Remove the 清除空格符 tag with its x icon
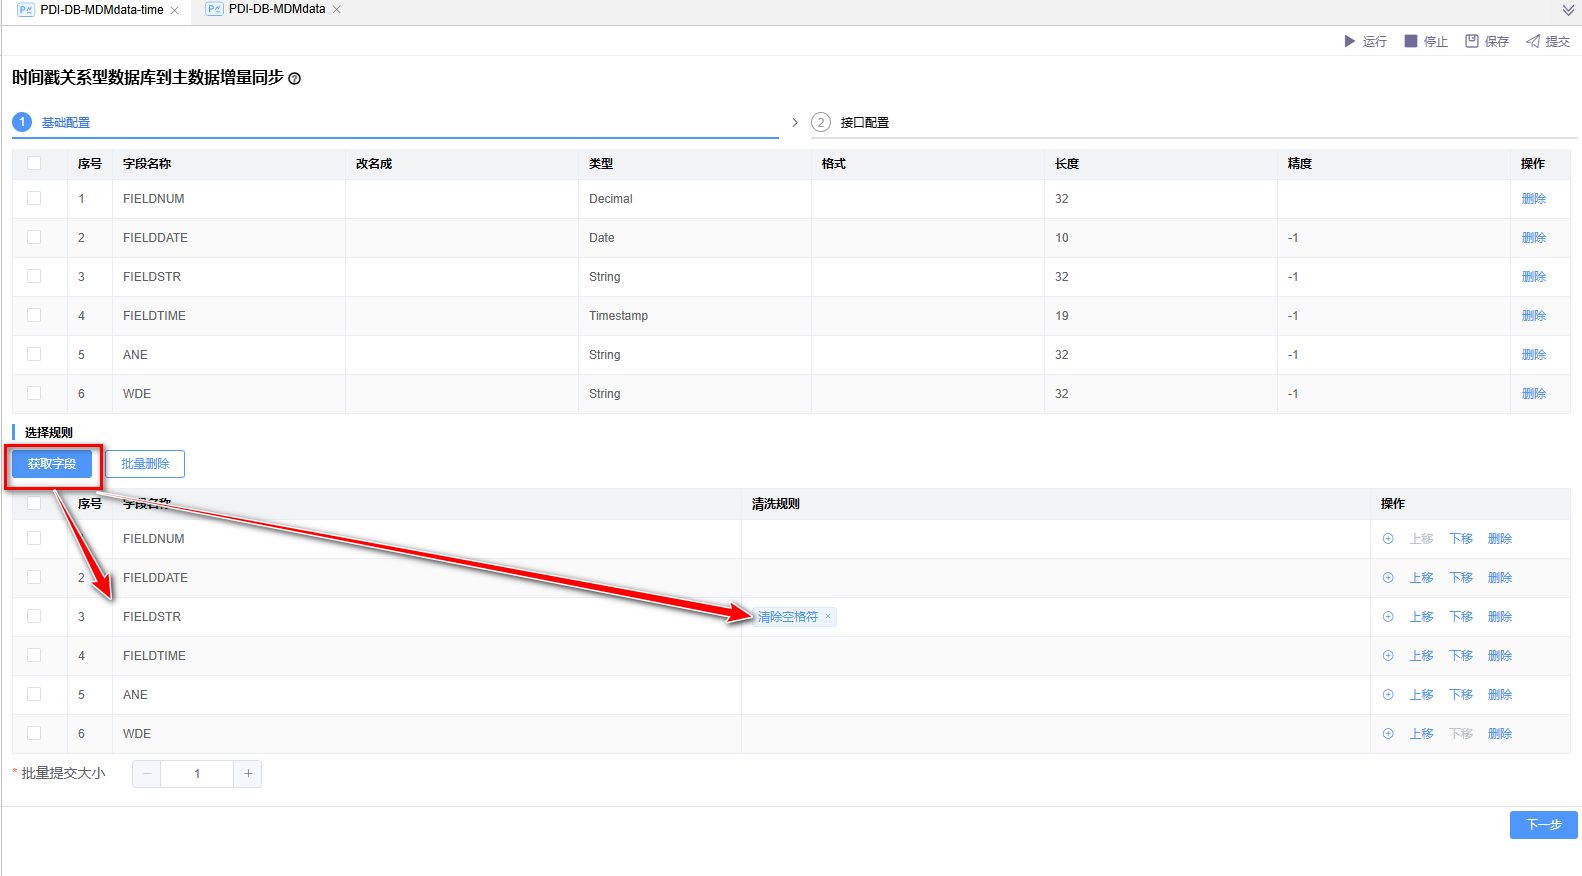The height and width of the screenshot is (876, 1582). click(x=828, y=617)
